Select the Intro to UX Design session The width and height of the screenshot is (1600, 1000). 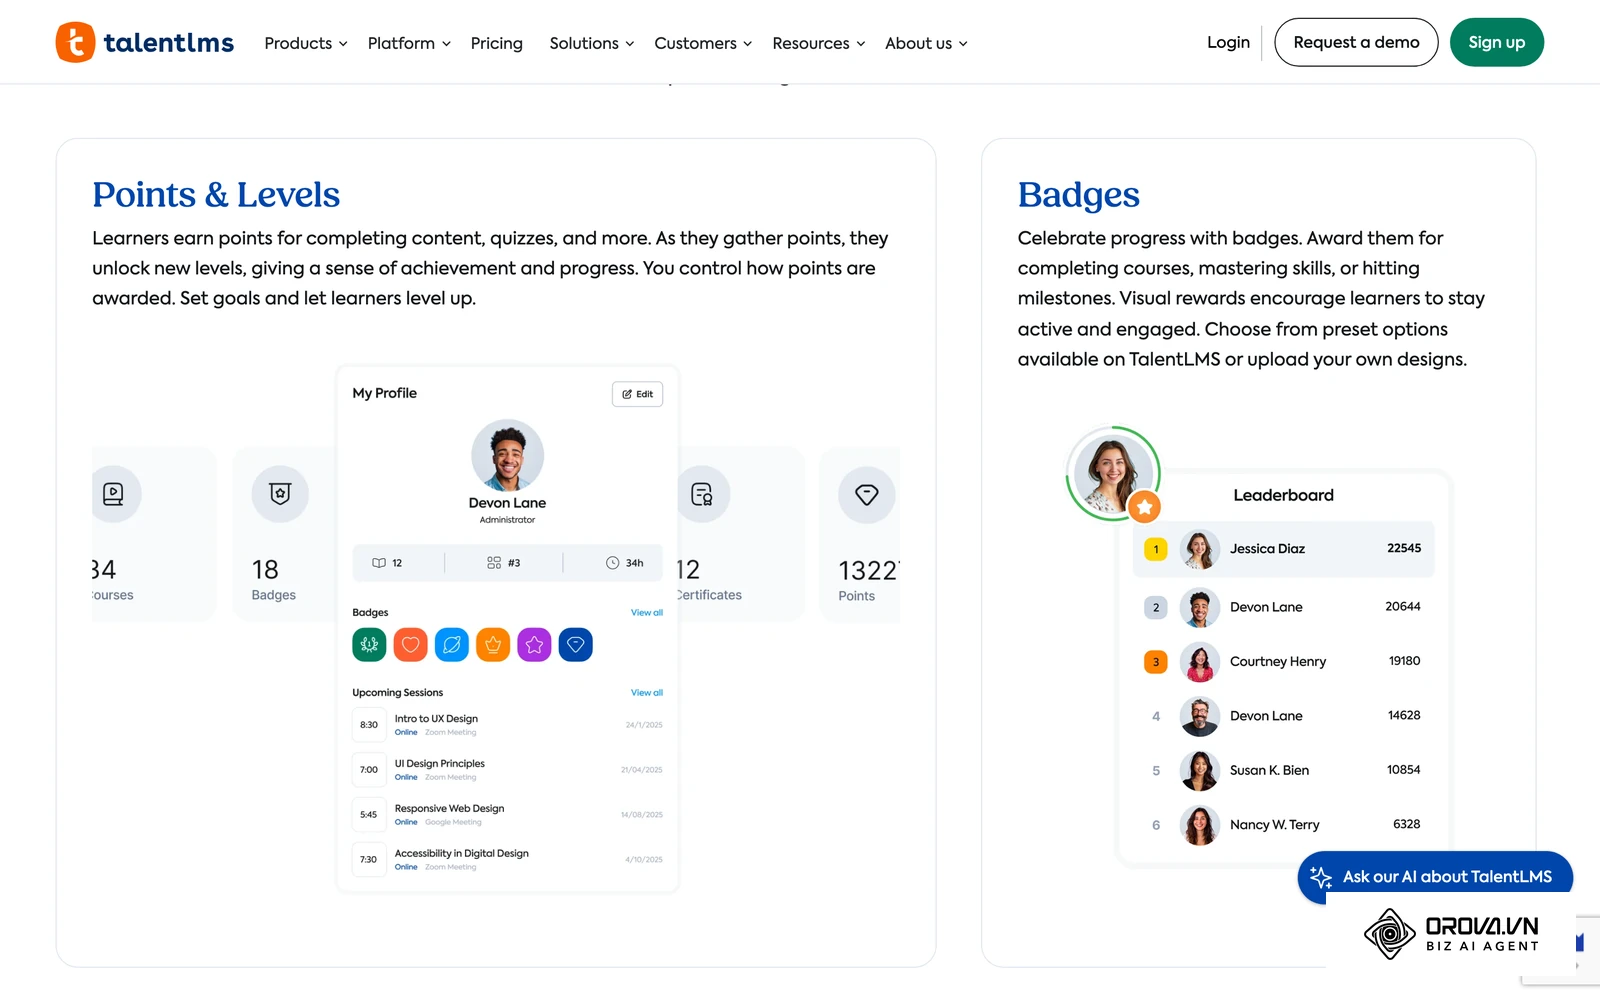(507, 725)
